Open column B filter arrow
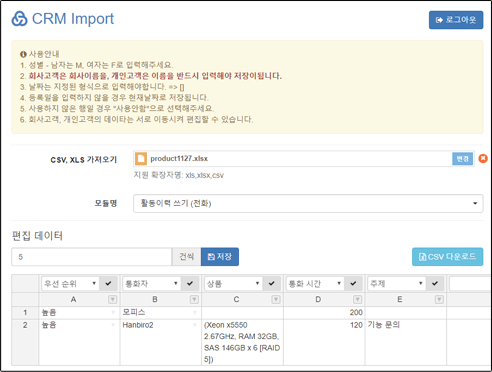 (x=194, y=300)
